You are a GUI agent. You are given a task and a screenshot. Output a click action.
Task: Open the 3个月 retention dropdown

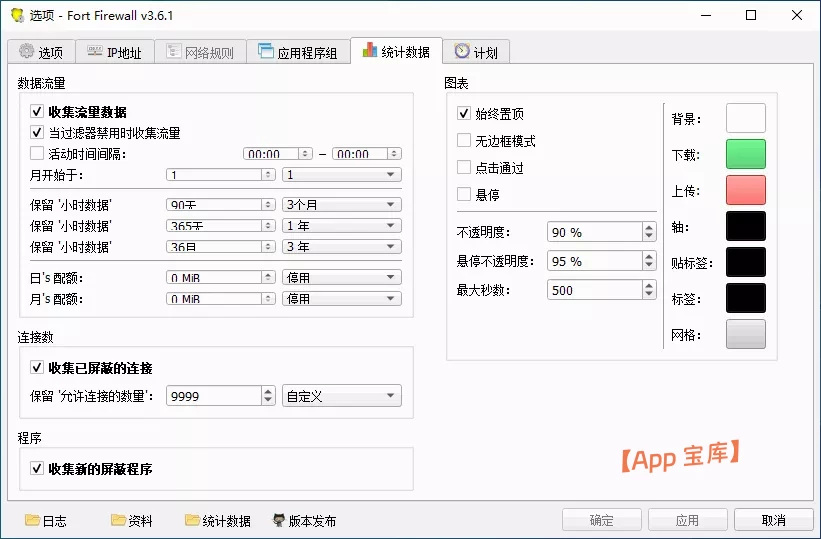pyautogui.click(x=342, y=204)
